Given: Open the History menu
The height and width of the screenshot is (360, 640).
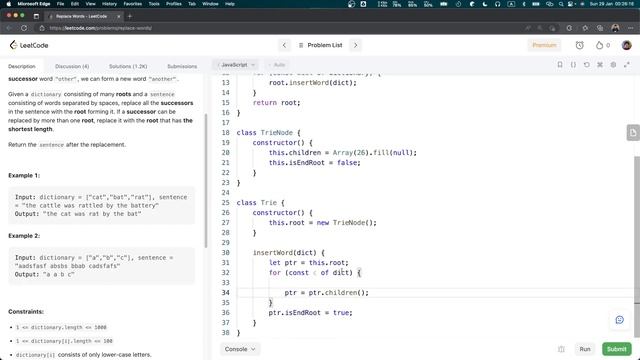Looking at the screenshot, I should (109, 4).
